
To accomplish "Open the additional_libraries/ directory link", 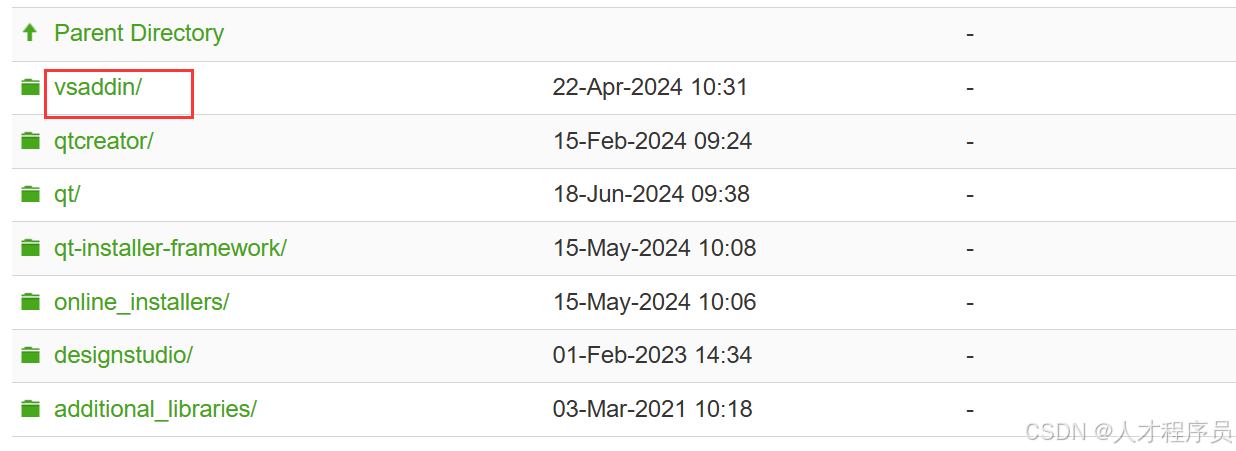I will [x=155, y=409].
